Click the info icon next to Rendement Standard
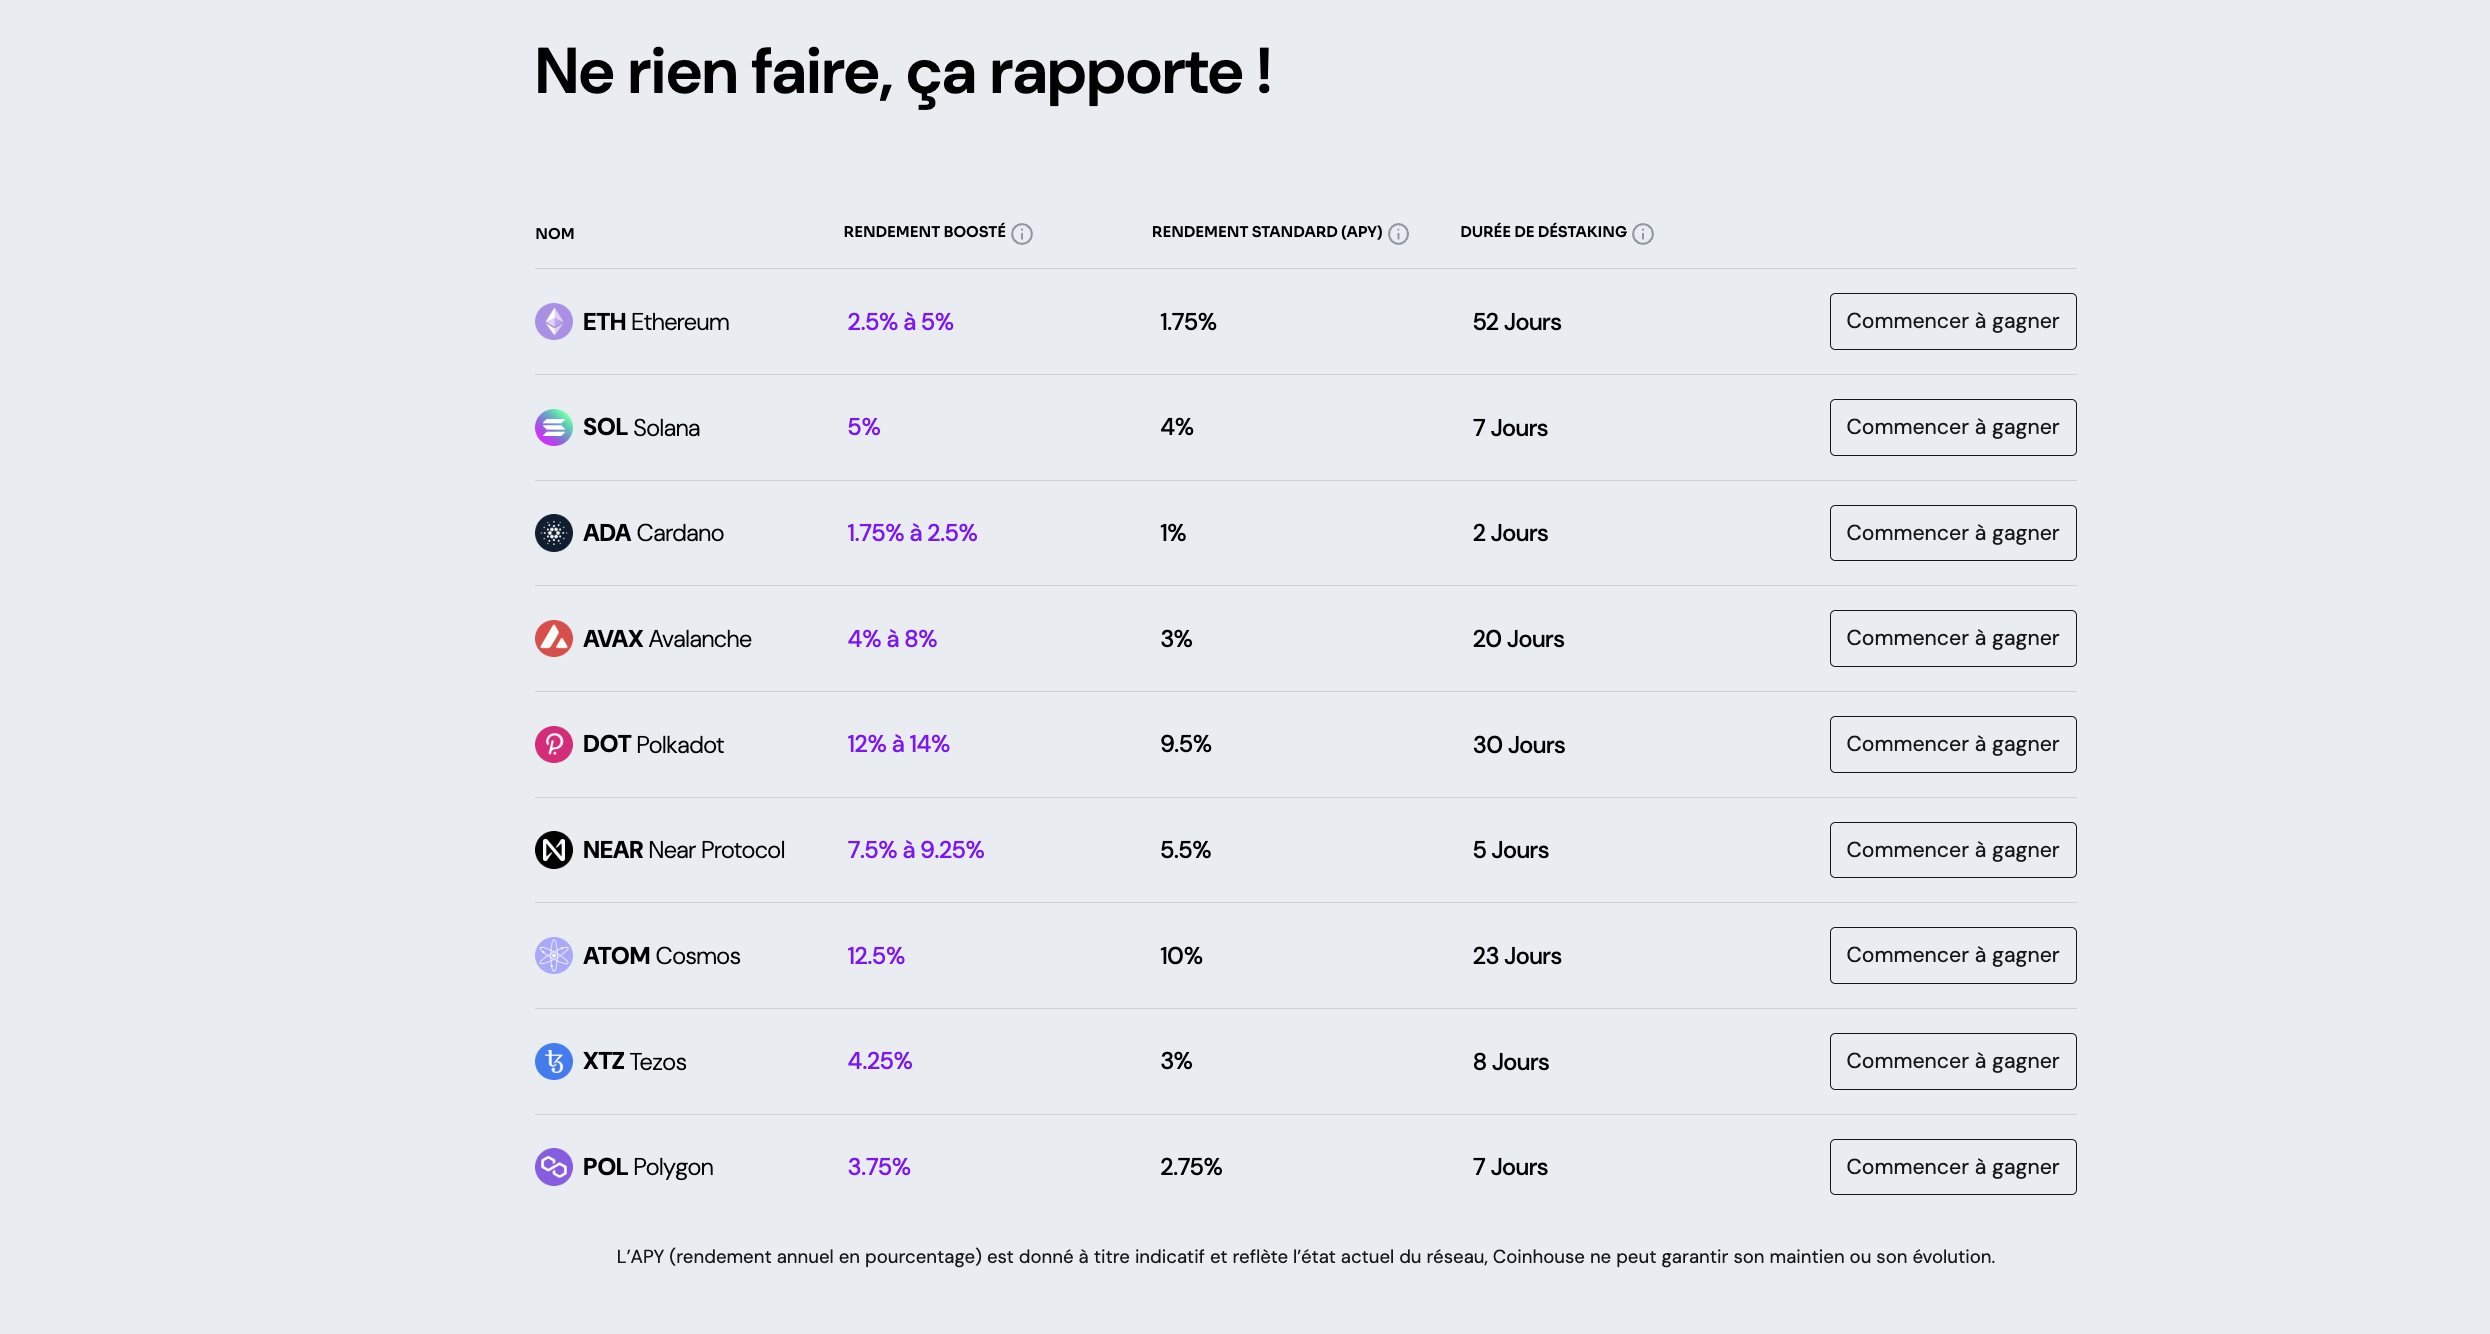 pyautogui.click(x=1397, y=233)
